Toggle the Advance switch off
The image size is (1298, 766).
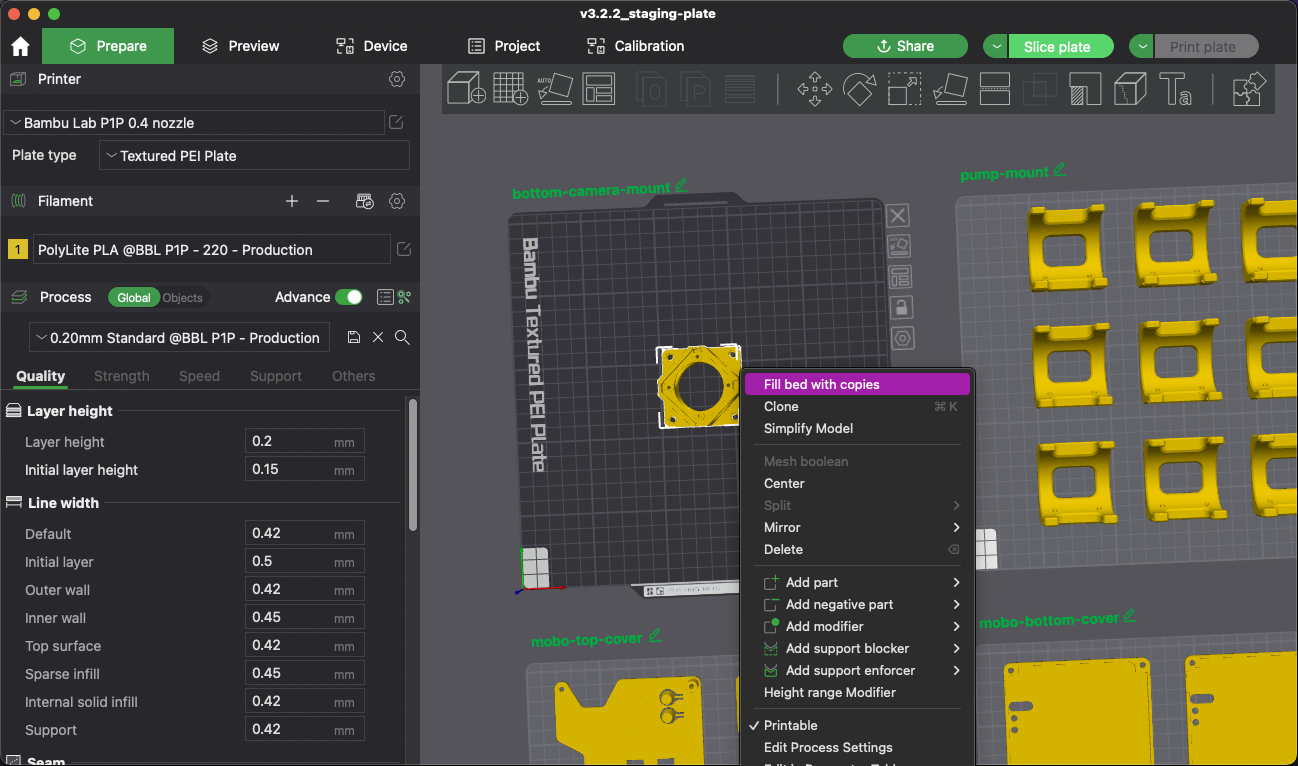[348, 297]
